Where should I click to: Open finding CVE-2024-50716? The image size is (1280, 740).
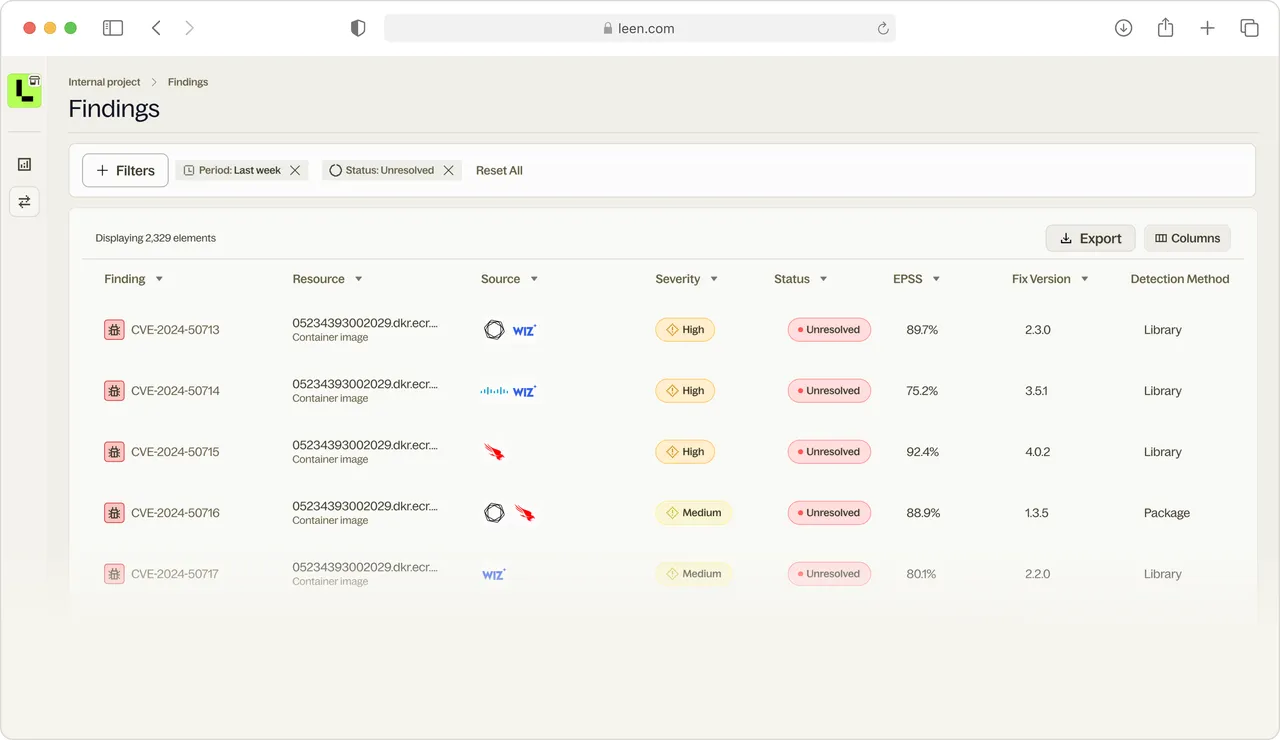(x=175, y=513)
